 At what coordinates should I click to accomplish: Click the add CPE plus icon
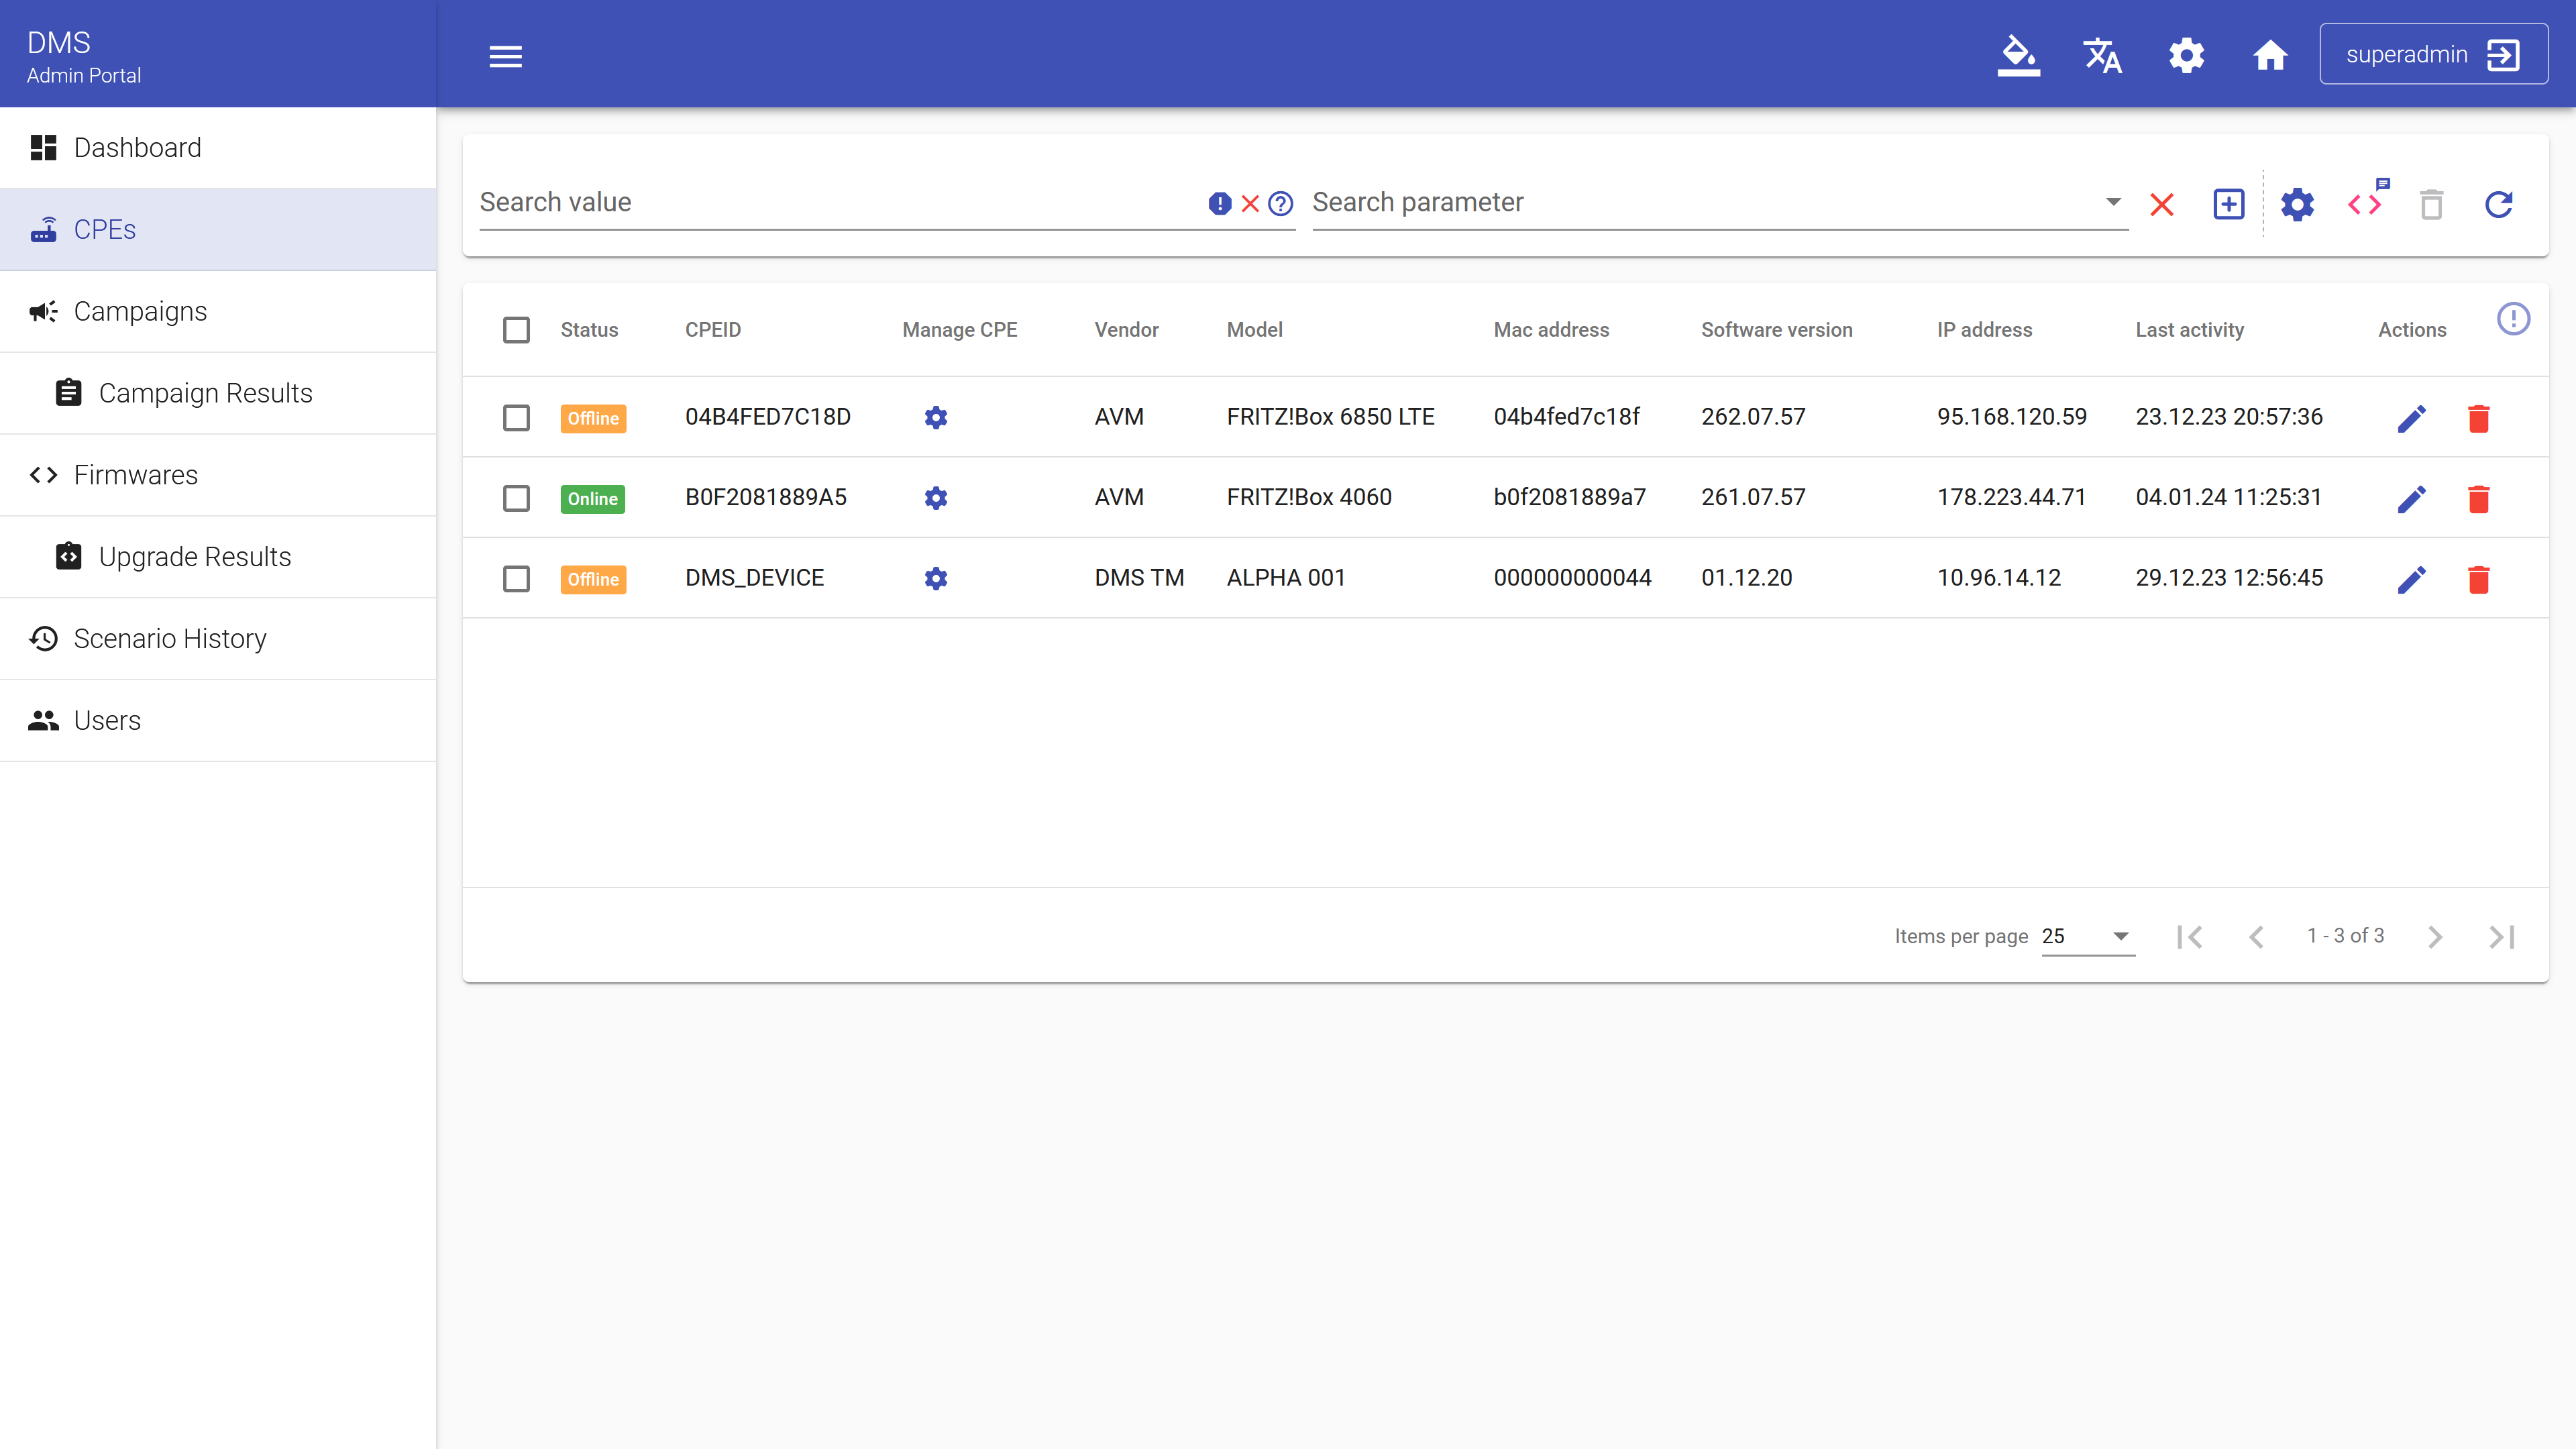pos(2228,204)
